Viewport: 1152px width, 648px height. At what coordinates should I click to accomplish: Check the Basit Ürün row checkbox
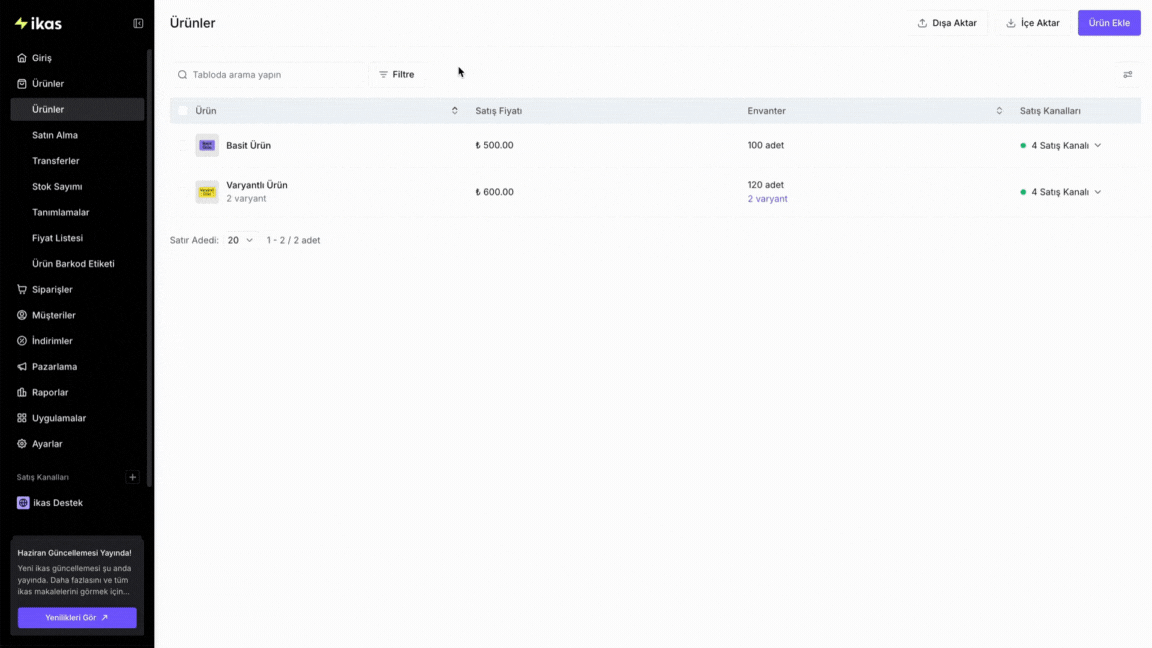[183, 145]
